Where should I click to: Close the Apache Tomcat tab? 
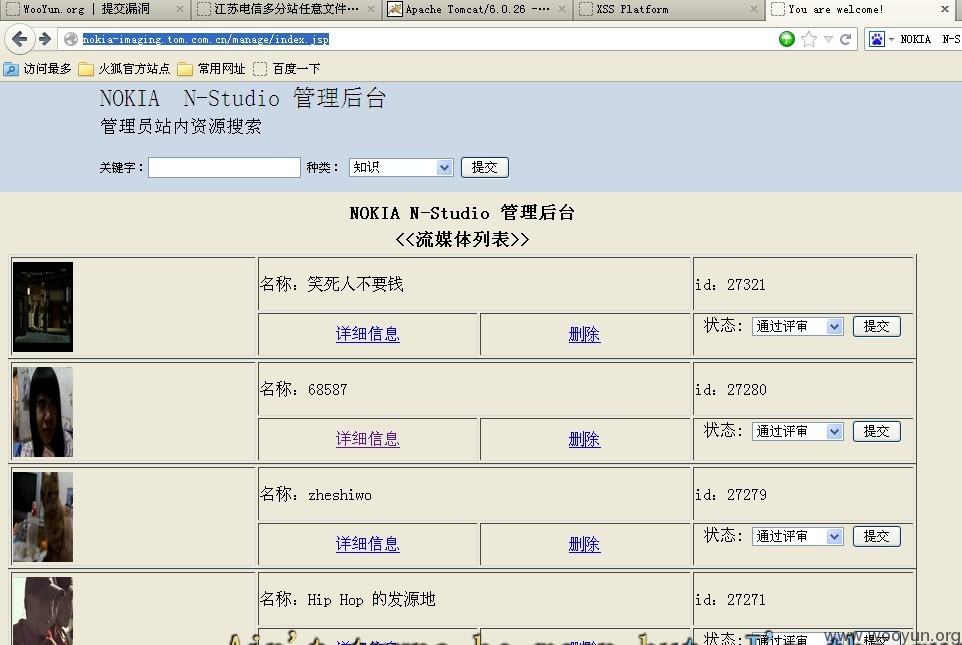562,9
